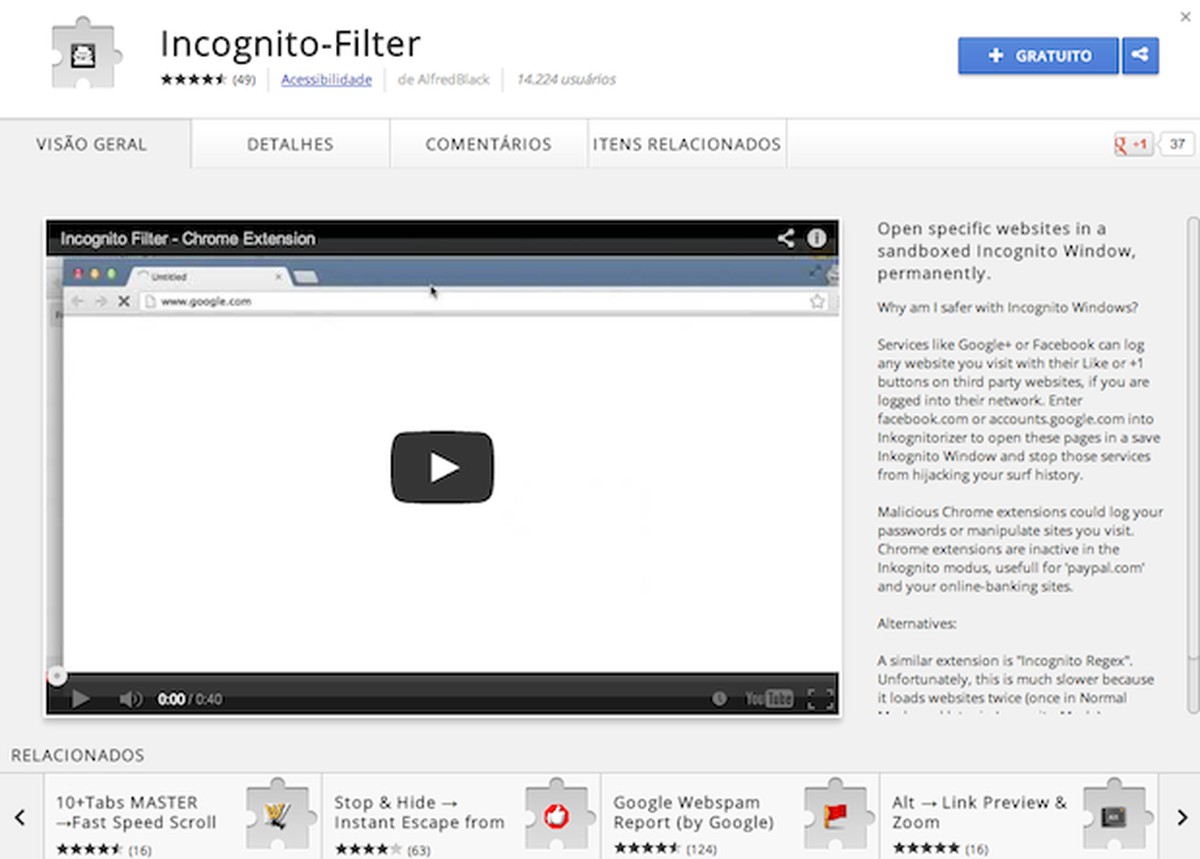Open the video info icon on the player

(815, 239)
